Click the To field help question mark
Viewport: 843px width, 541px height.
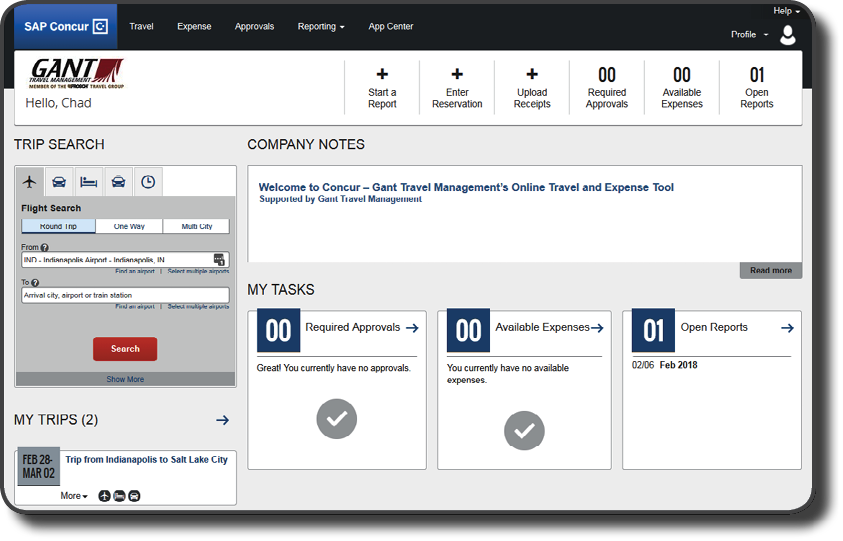[35, 282]
